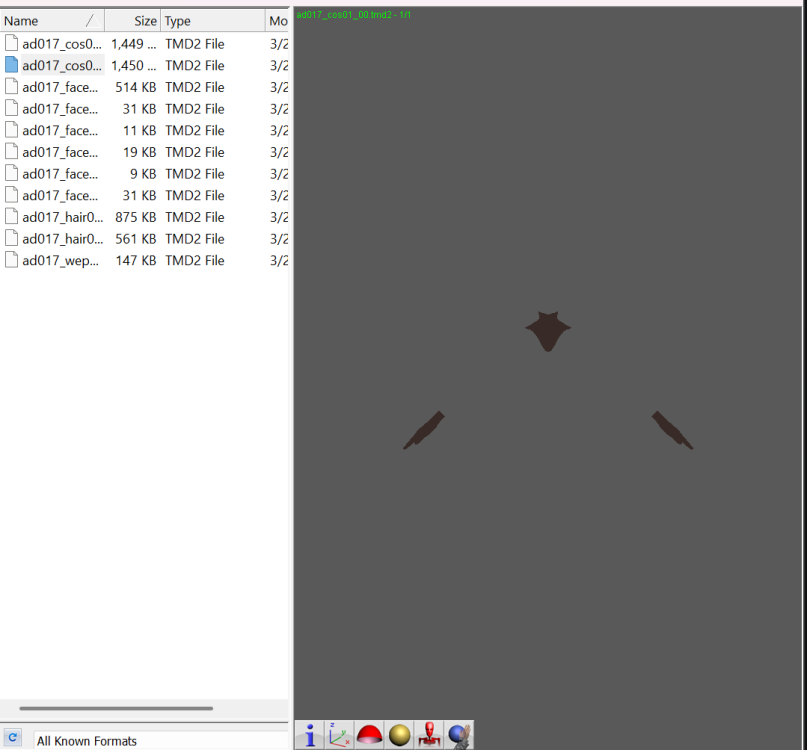Screen dimensions: 807x750
Task: Click the red skeleton figure icon
Action: pos(430,735)
